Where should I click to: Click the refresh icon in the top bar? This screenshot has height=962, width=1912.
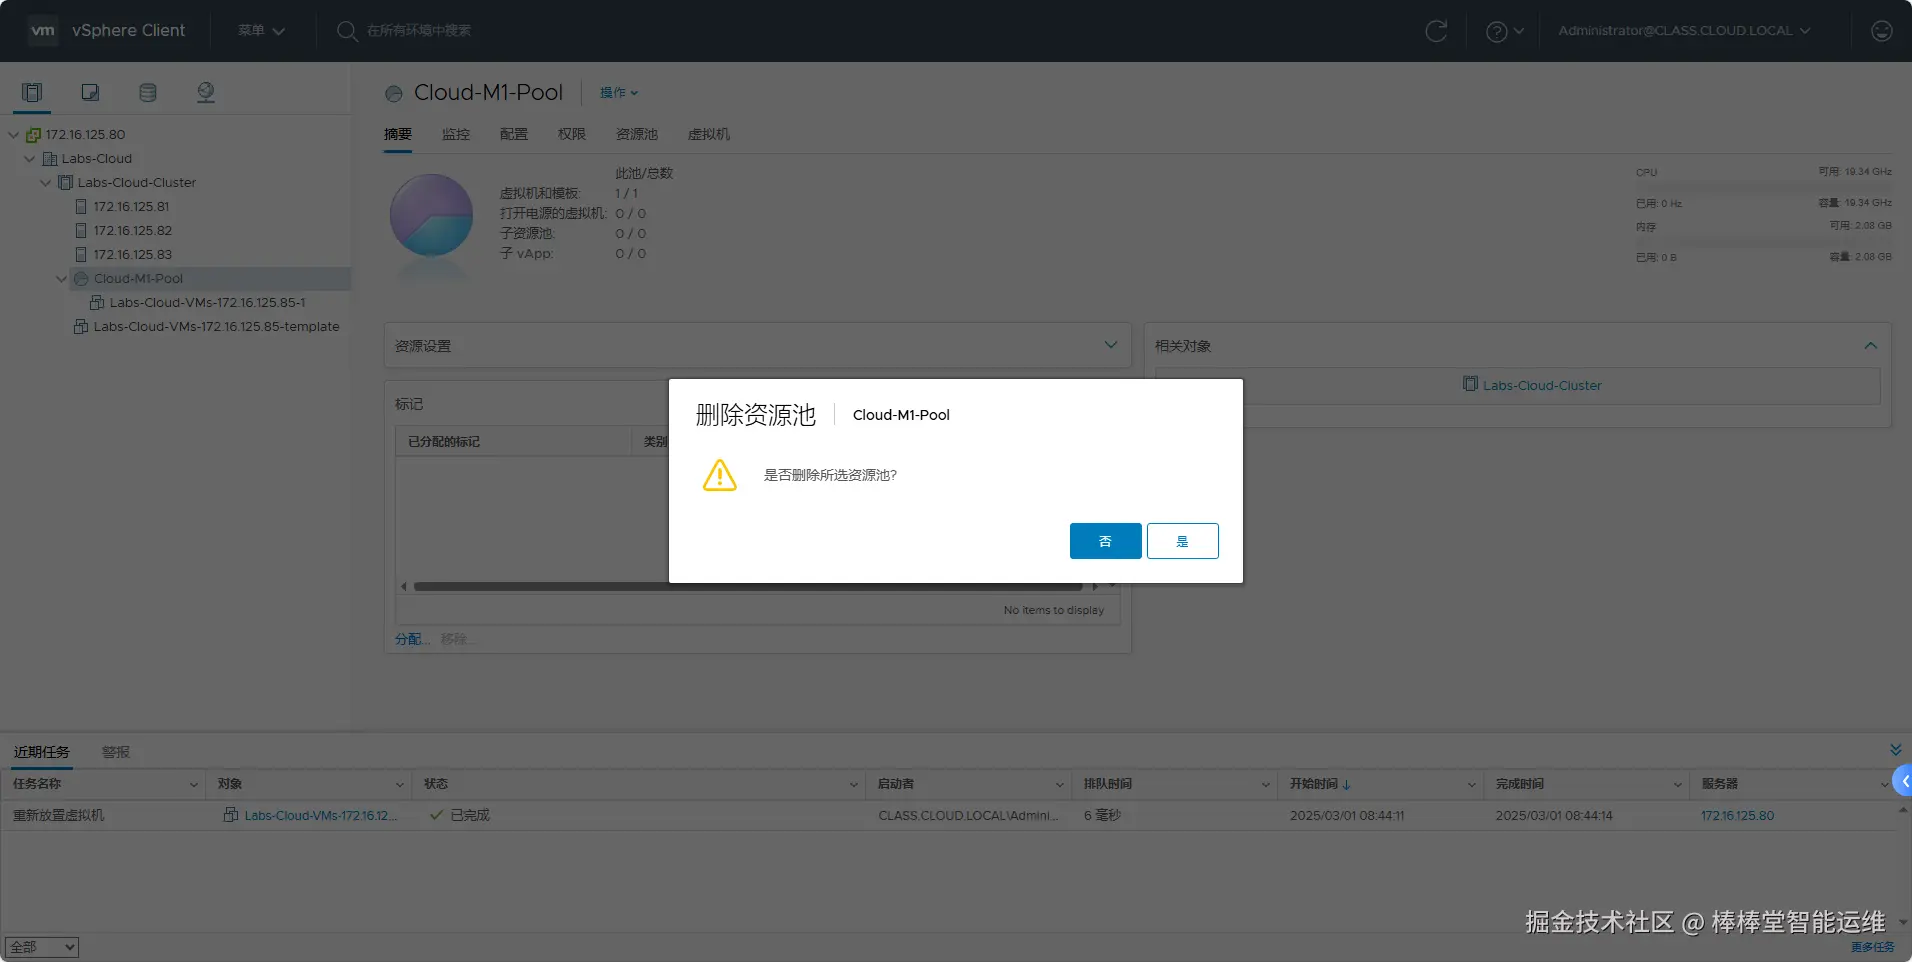point(1436,31)
